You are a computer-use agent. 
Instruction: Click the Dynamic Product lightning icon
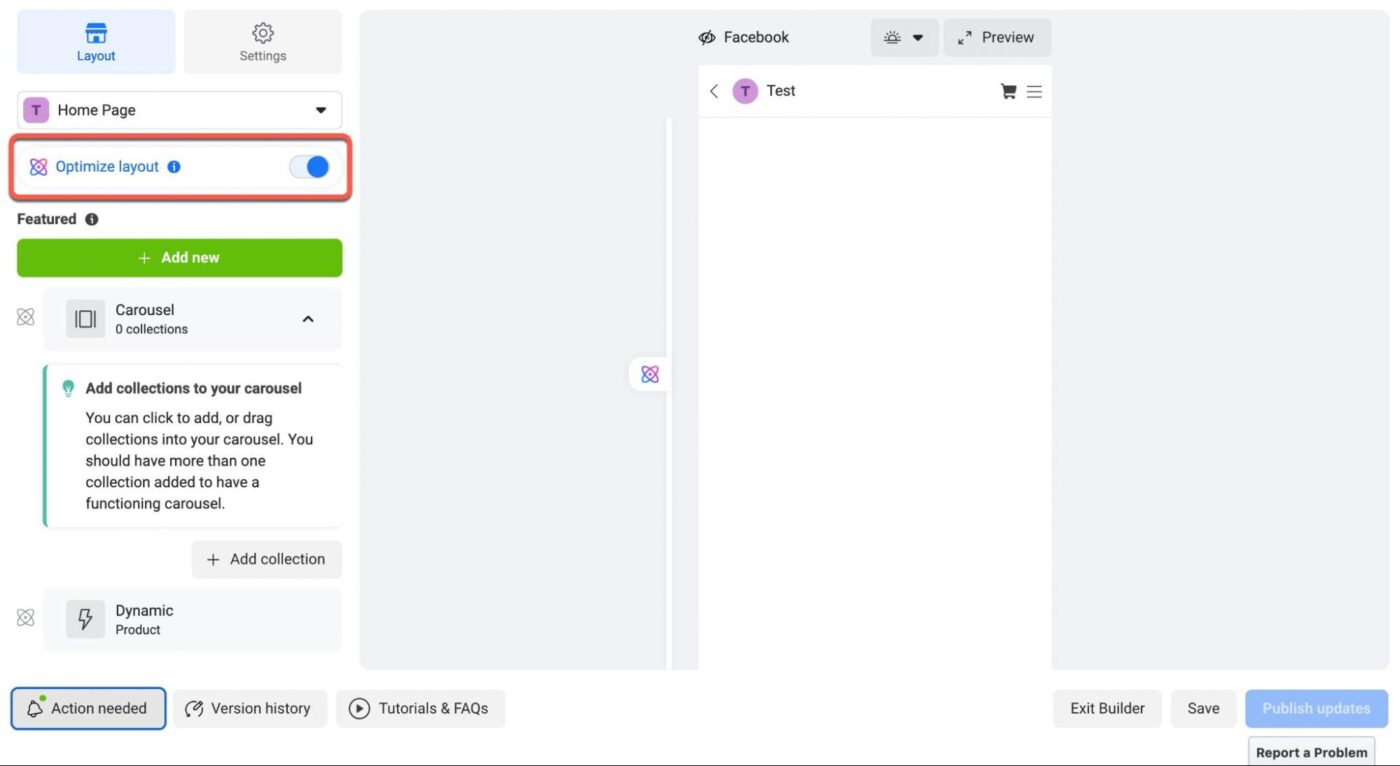84,618
